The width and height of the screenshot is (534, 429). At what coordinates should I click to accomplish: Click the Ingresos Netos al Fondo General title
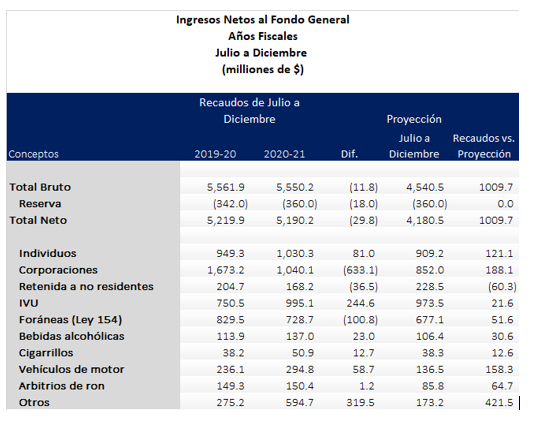tap(263, 20)
